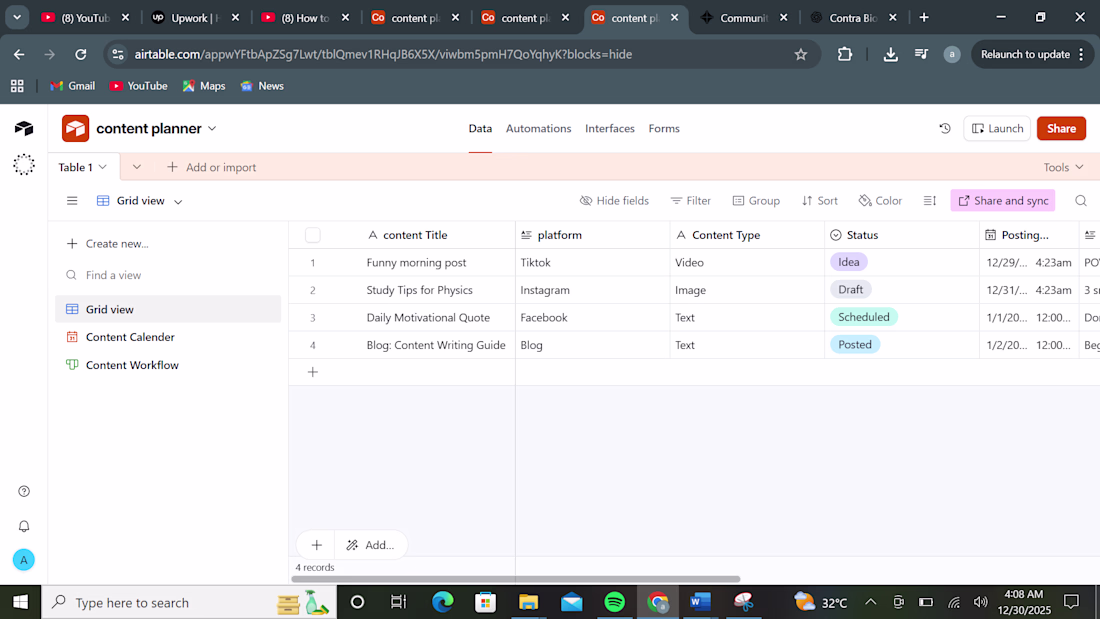Open the Filter button
1100x619 pixels.
point(690,201)
